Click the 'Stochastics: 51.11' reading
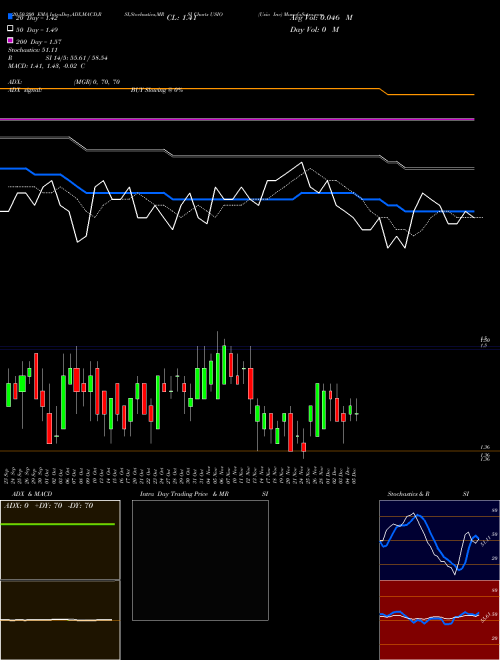The height and width of the screenshot is (660, 500). 32,50
